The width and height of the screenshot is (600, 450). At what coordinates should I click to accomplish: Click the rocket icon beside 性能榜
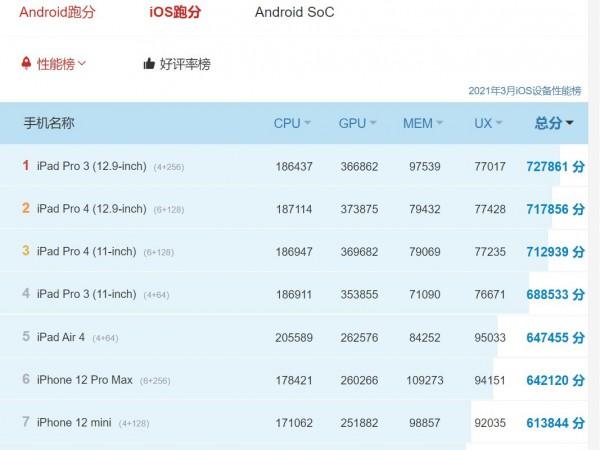coord(26,63)
